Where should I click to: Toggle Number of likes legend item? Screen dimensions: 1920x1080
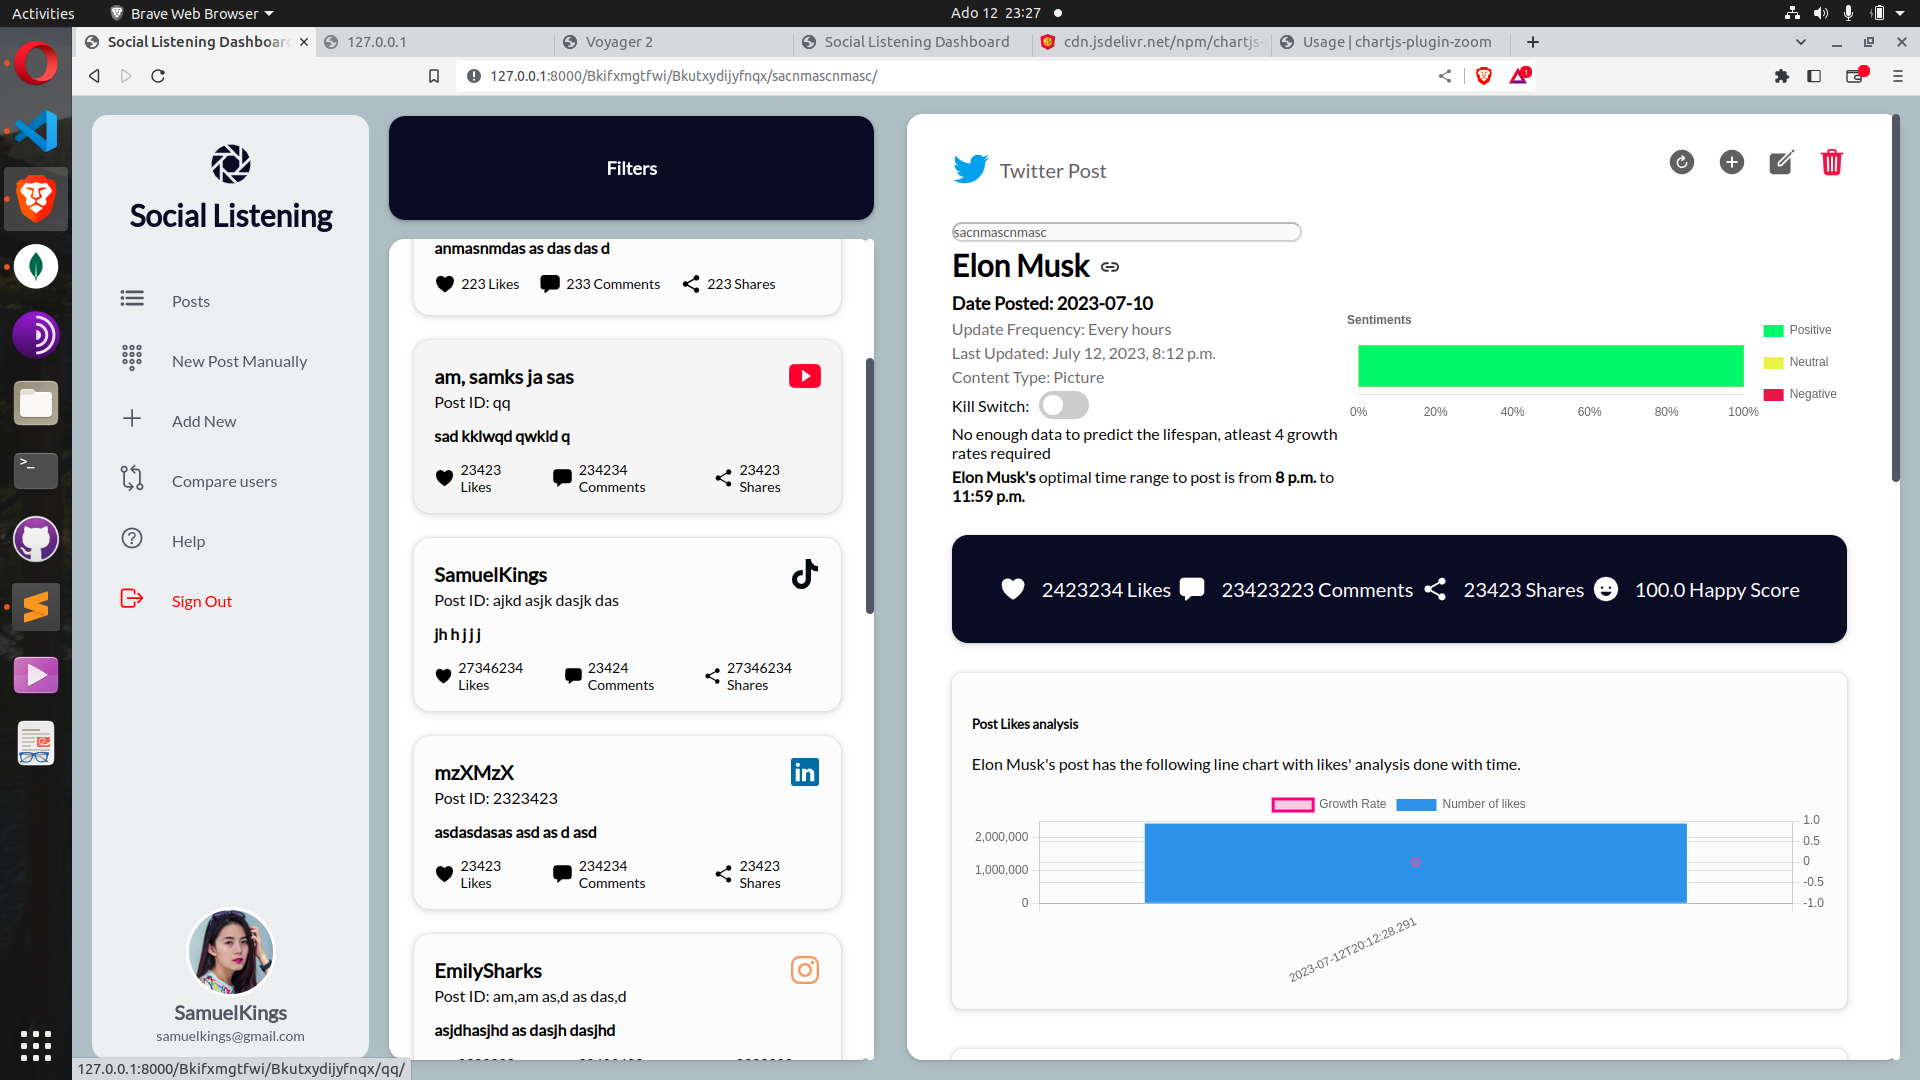[1460, 804]
